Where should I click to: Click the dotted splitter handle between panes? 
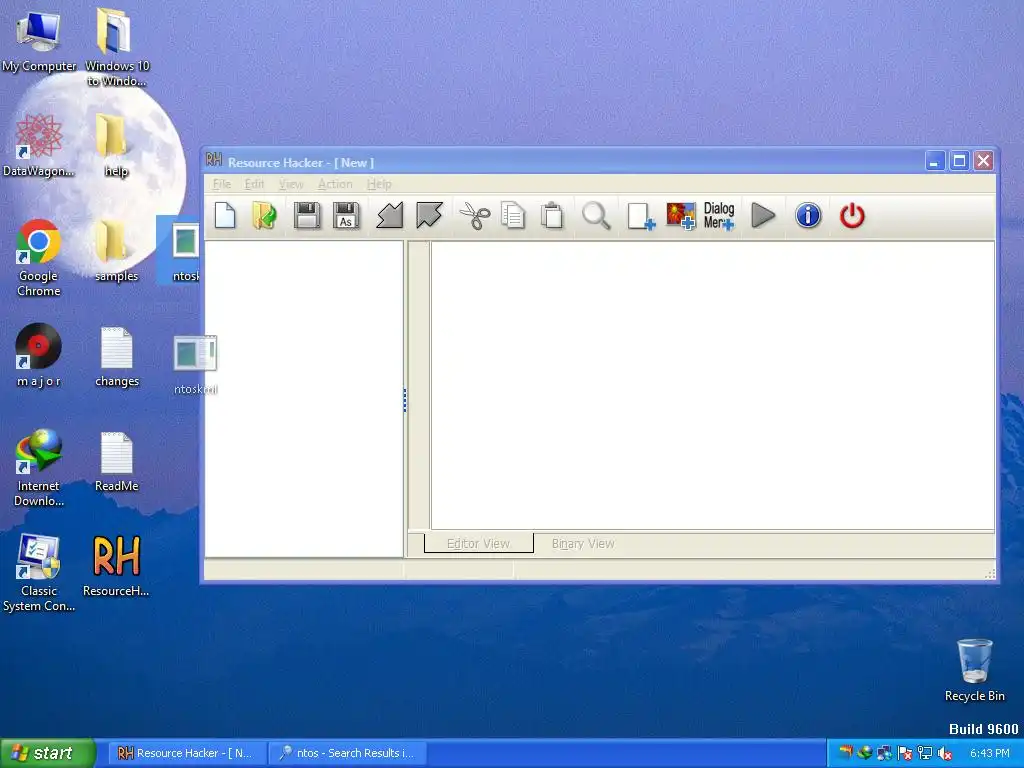tap(405, 400)
